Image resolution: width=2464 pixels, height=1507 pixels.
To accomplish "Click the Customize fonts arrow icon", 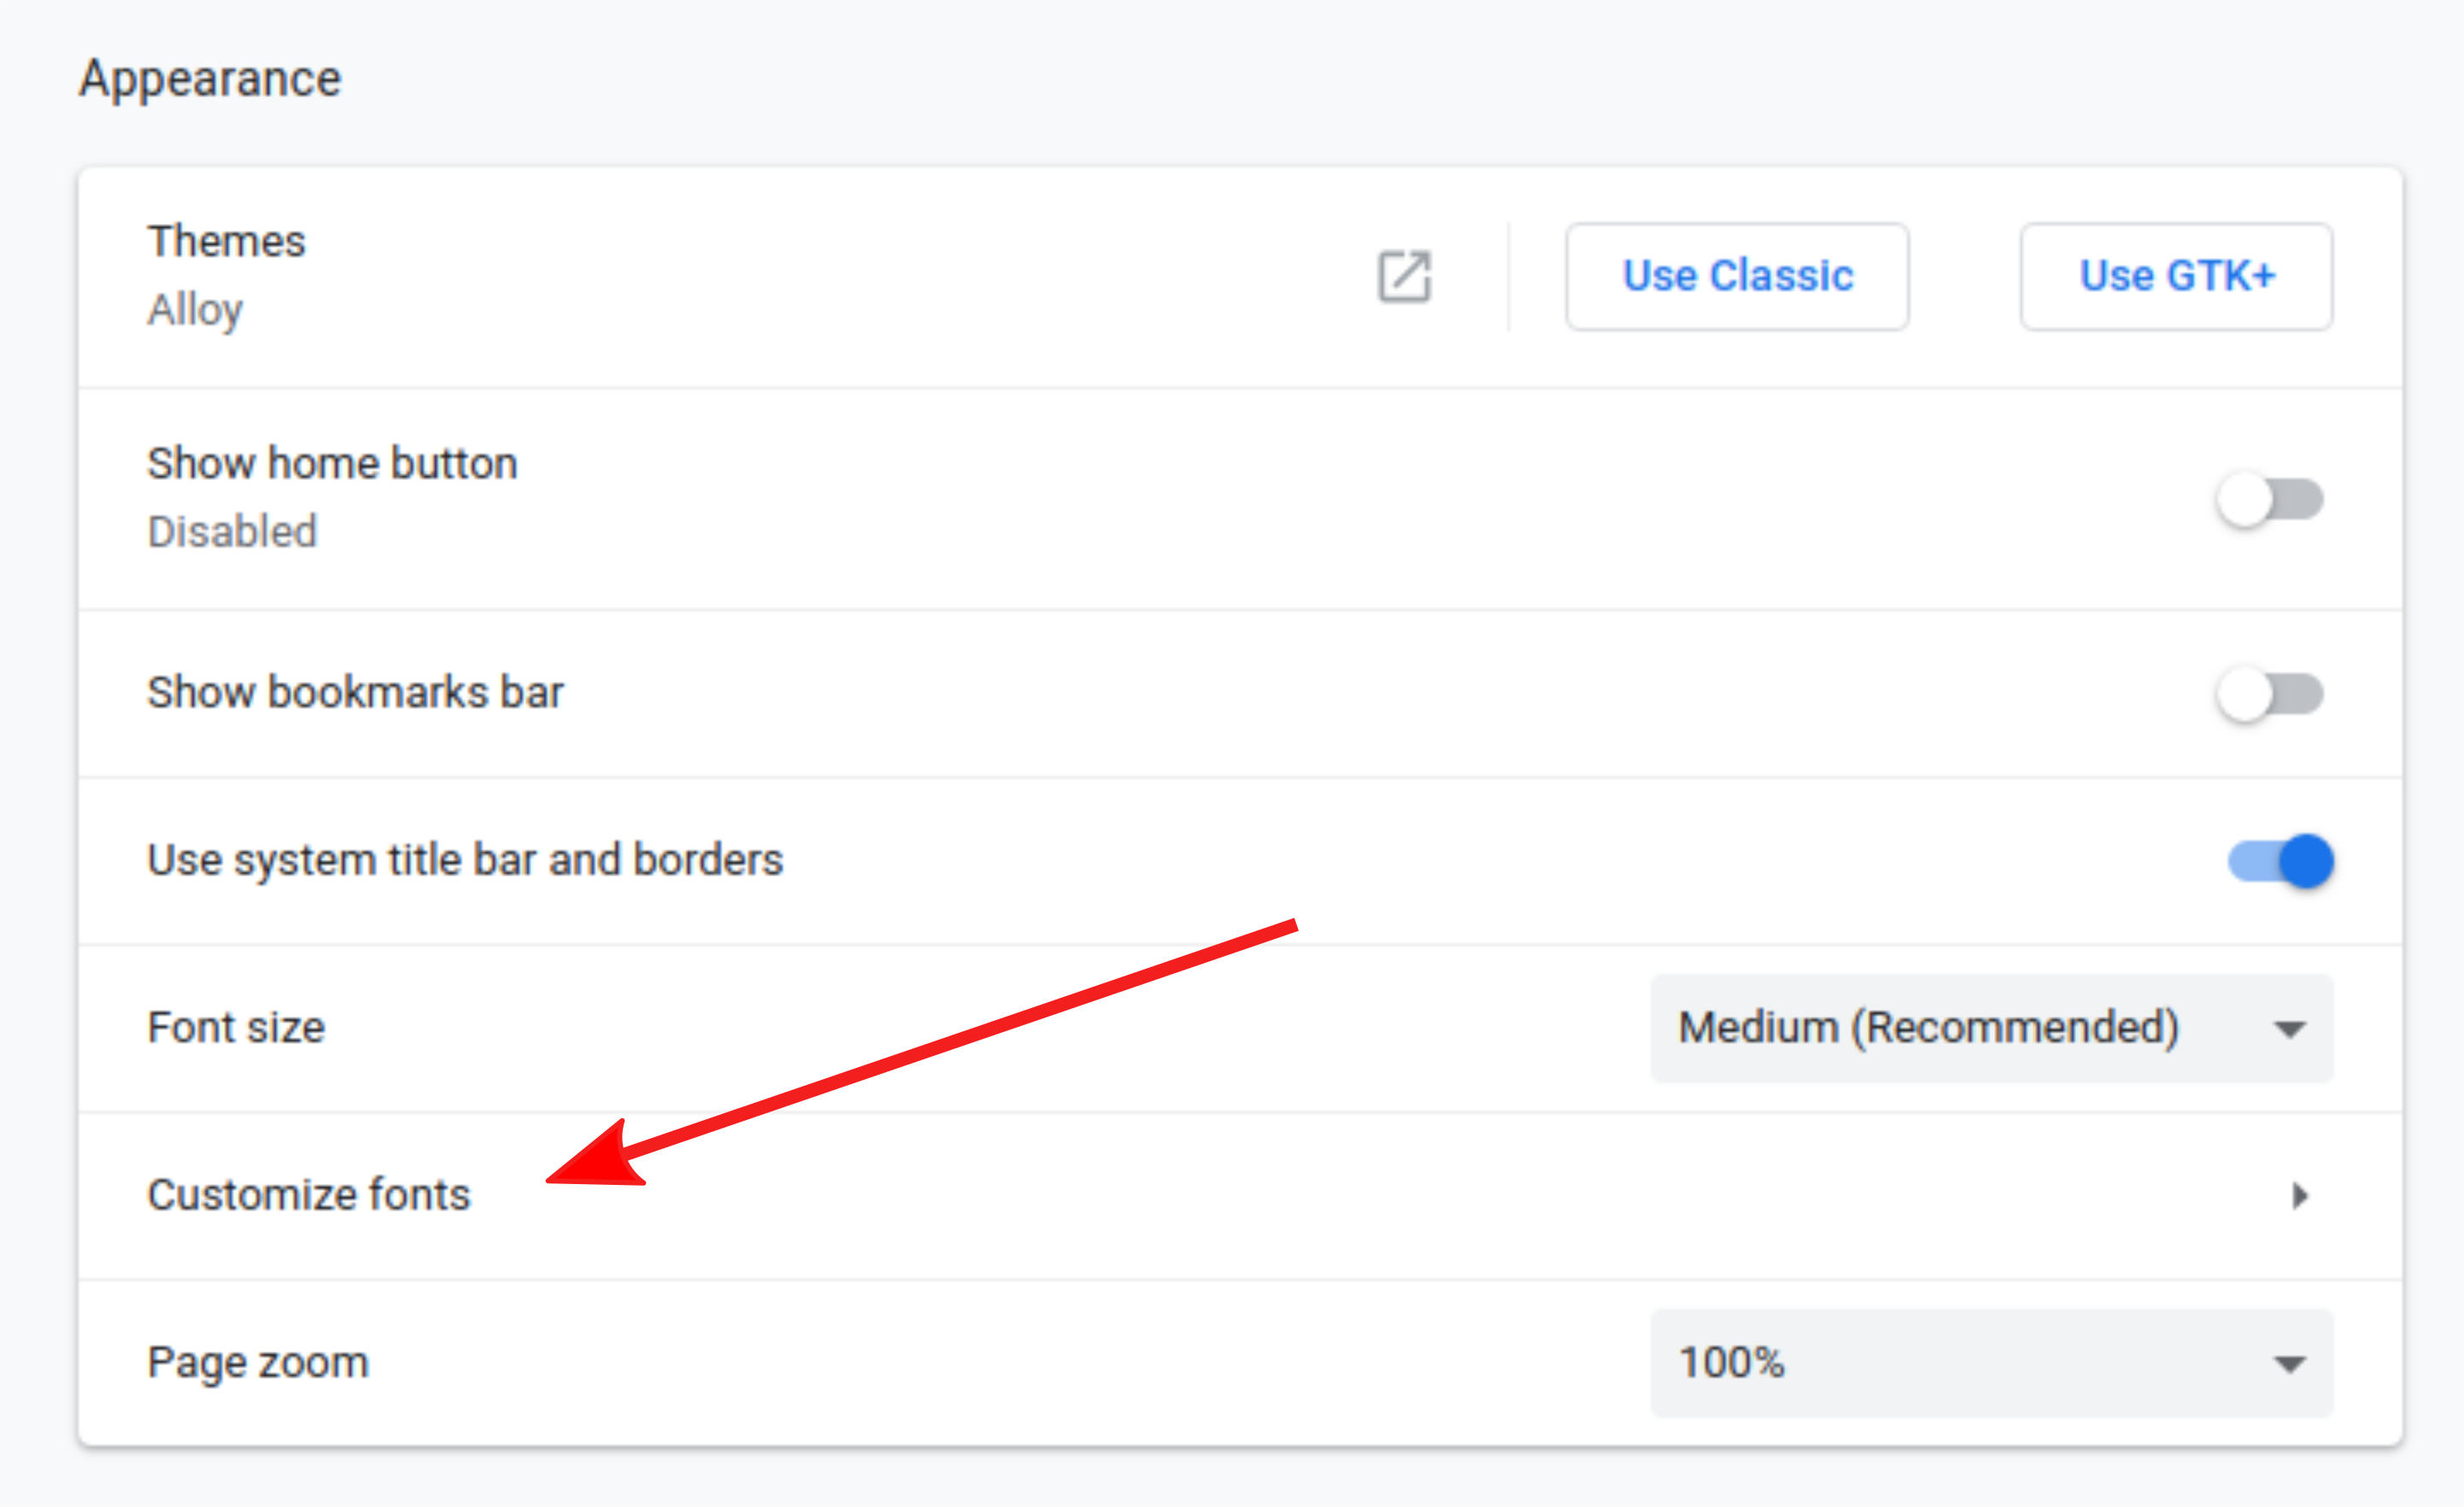I will pos(2299,1195).
